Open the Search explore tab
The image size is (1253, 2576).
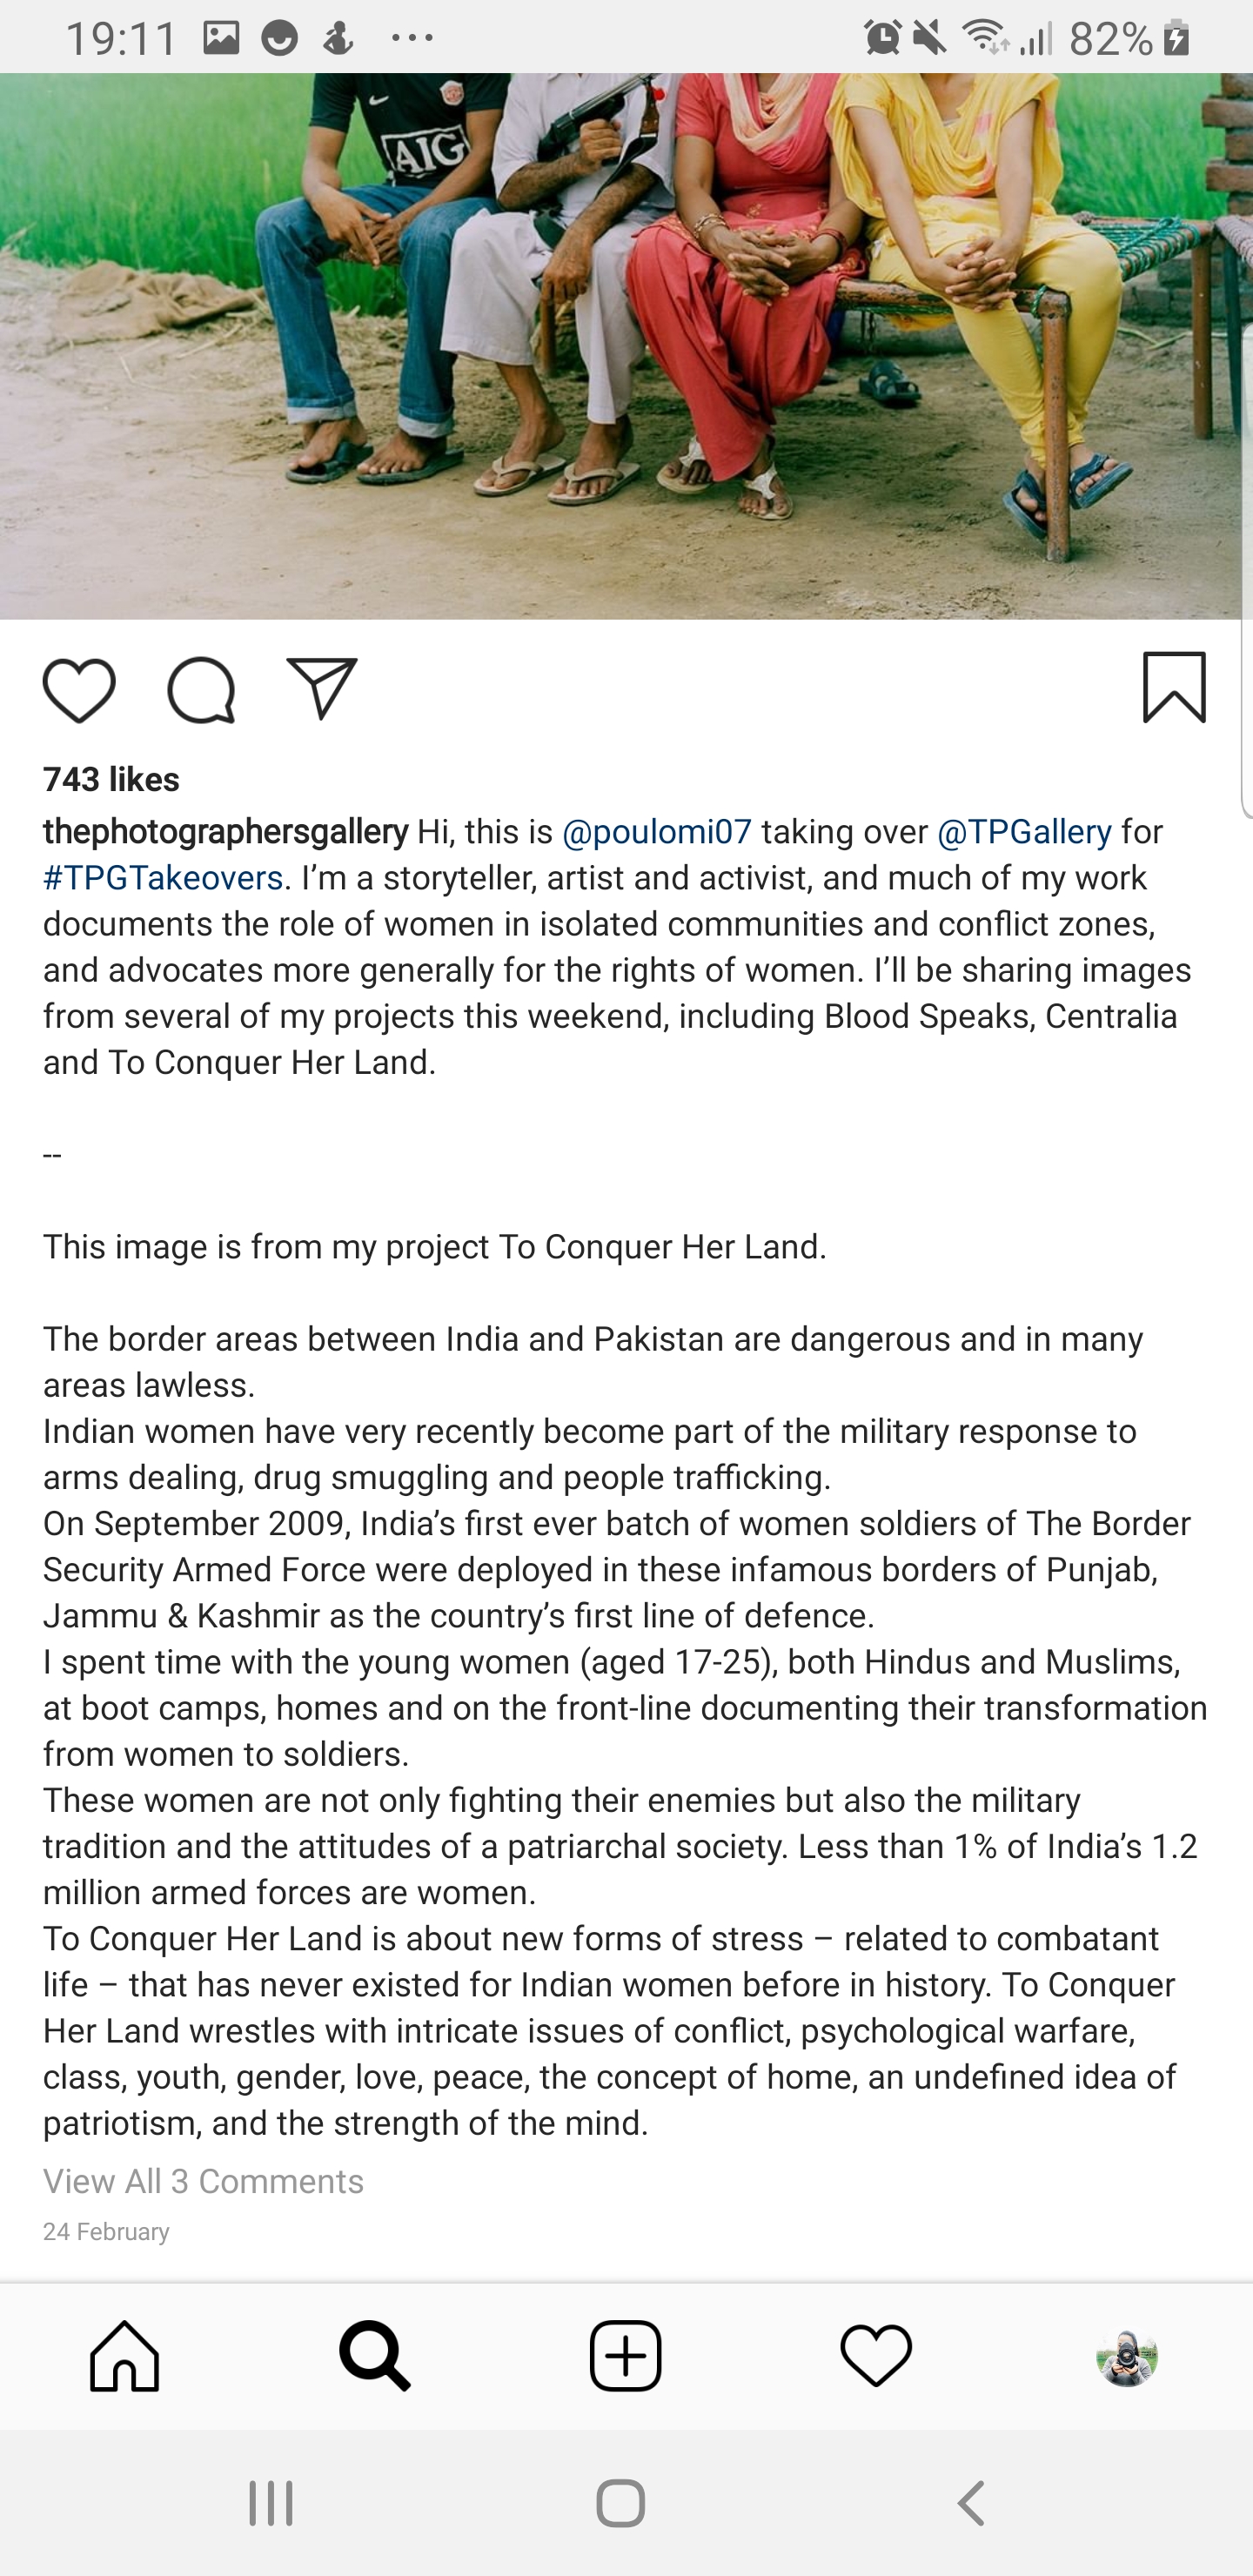(375, 2356)
